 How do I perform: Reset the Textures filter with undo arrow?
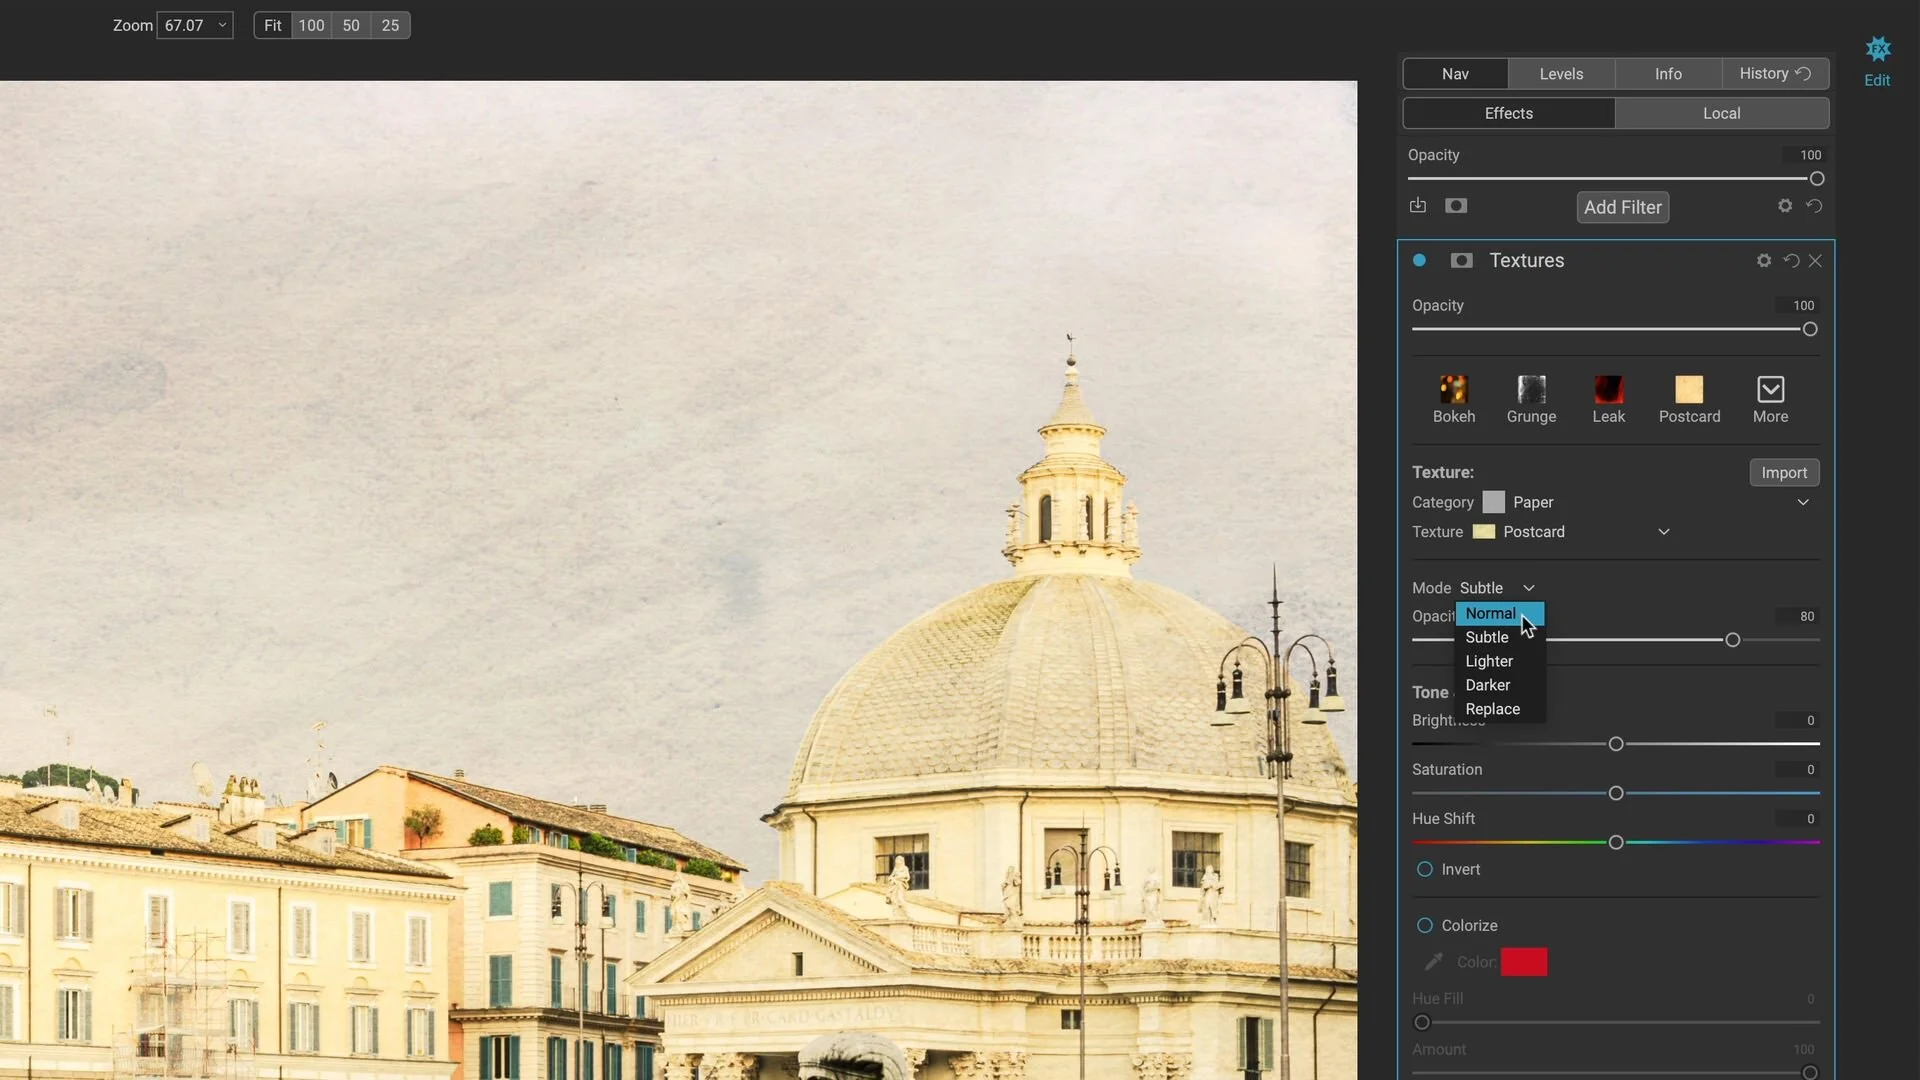pyautogui.click(x=1791, y=260)
